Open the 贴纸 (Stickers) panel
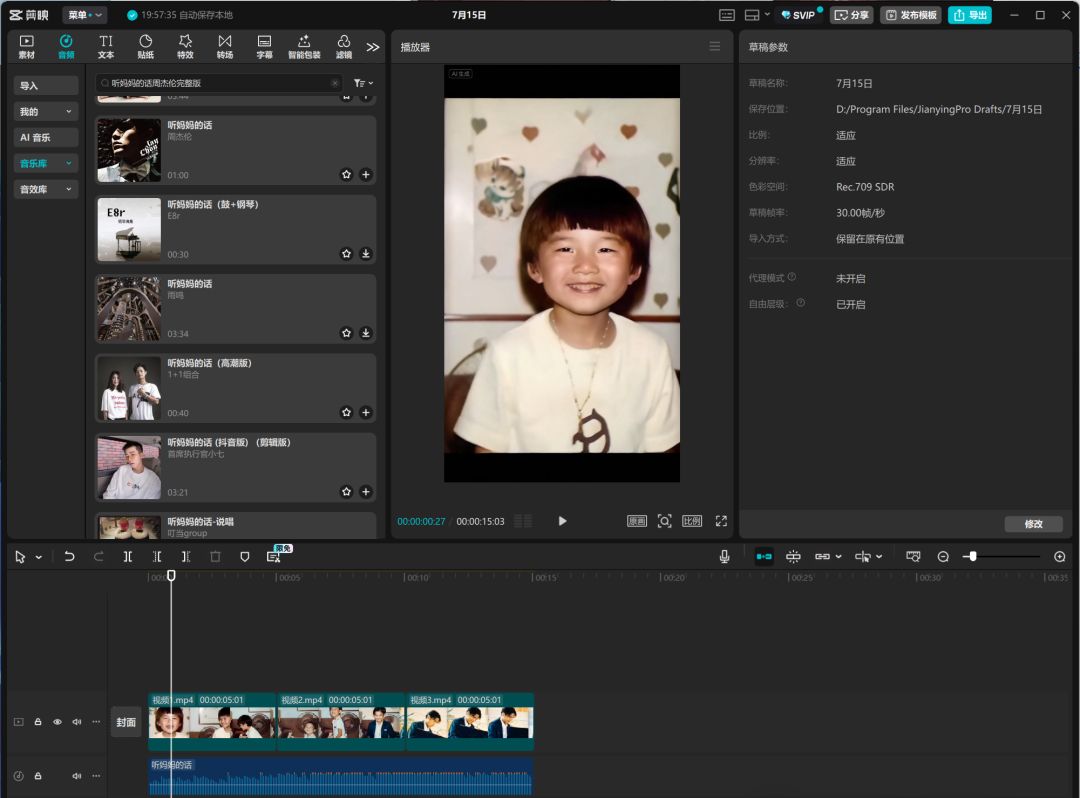The image size is (1080, 798). pos(145,46)
